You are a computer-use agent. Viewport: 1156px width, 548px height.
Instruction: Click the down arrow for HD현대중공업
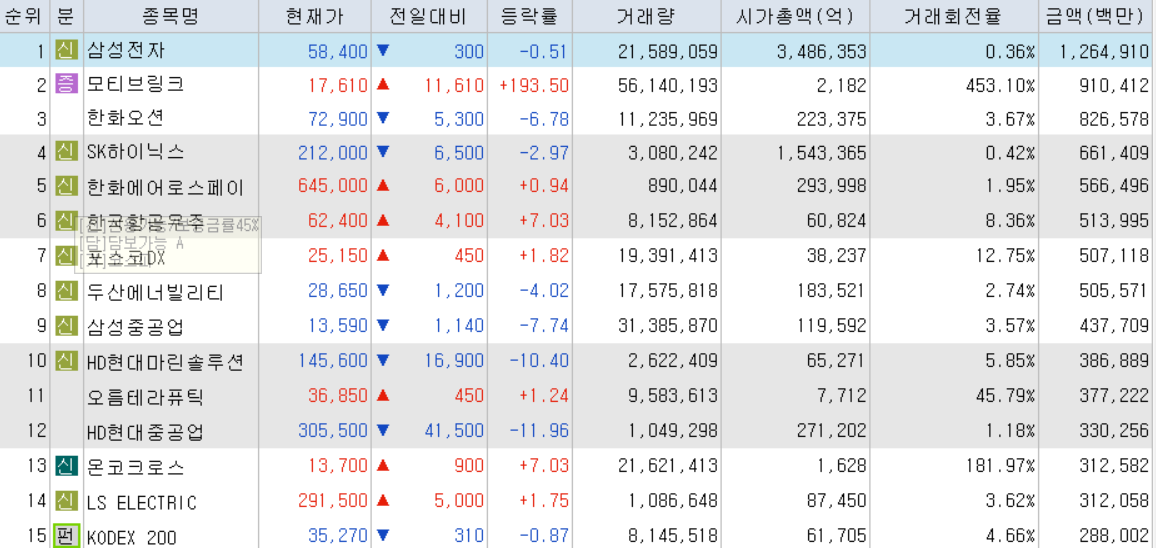tap(382, 431)
